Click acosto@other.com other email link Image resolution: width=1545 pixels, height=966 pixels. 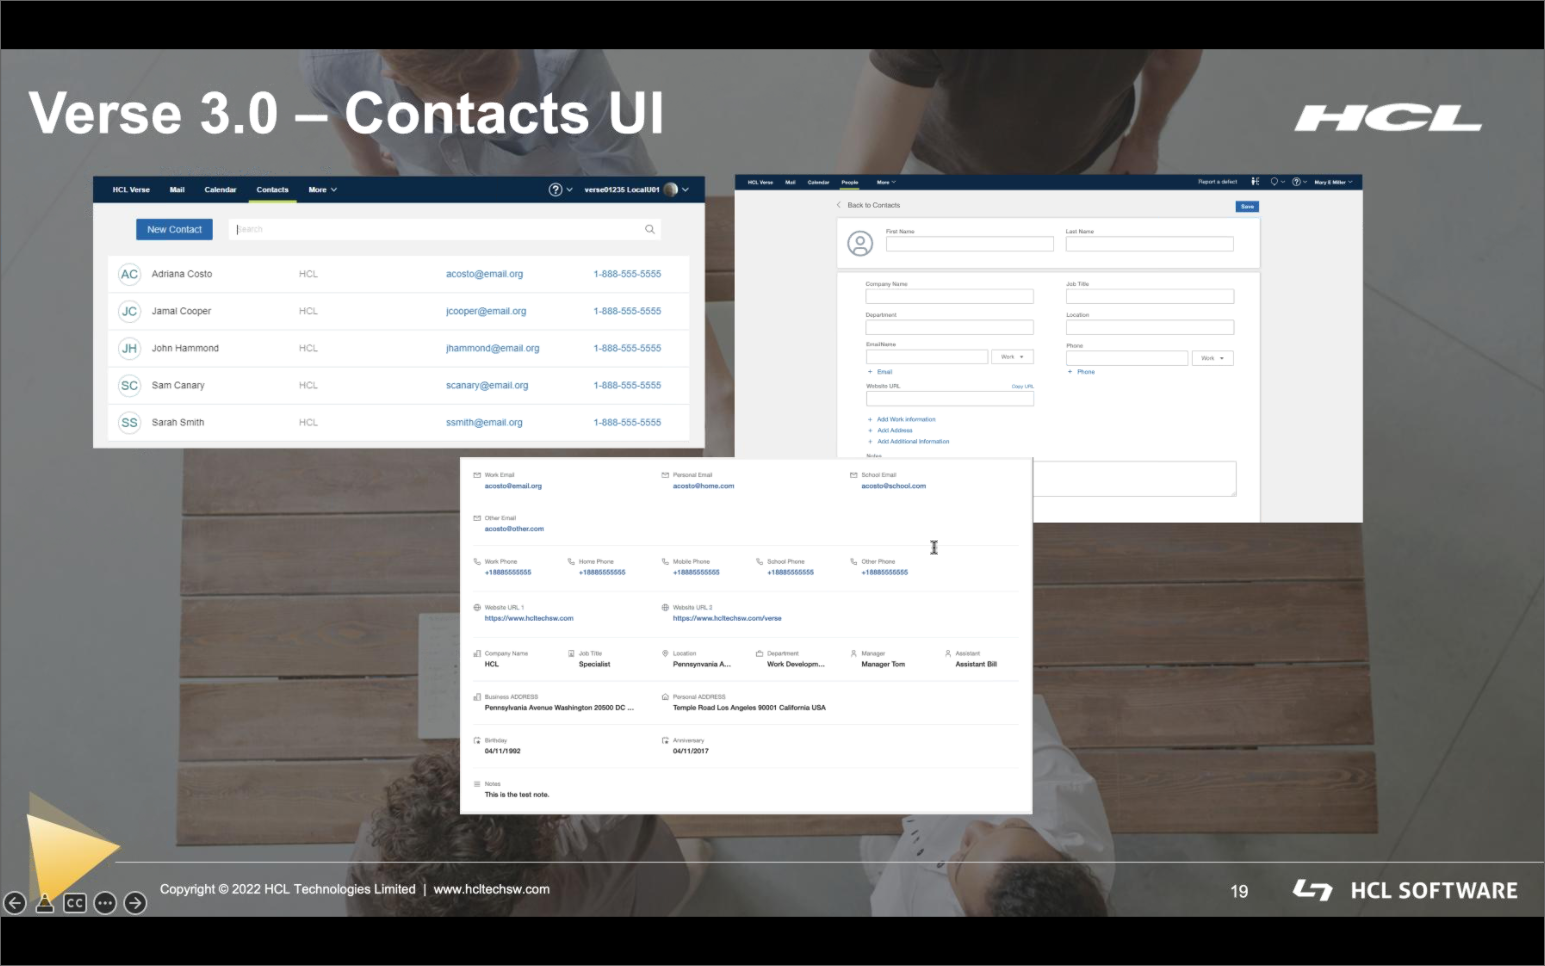(x=514, y=529)
